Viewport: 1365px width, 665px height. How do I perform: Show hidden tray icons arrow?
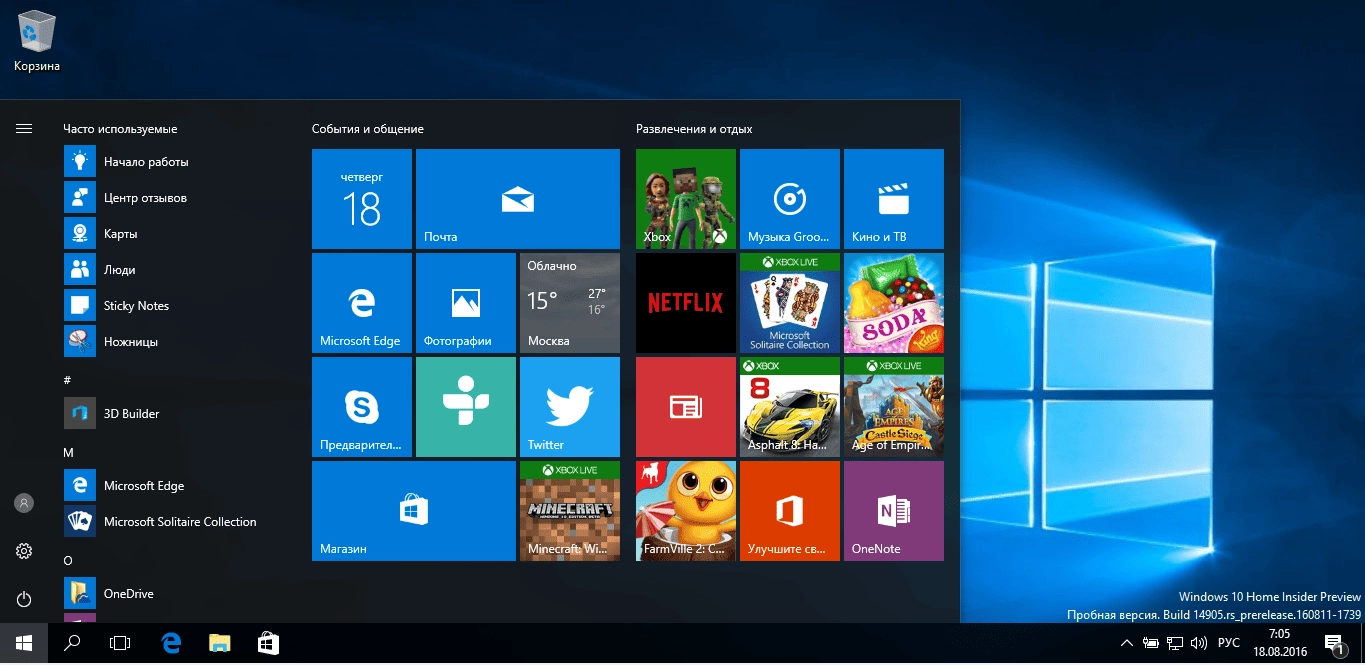click(x=1127, y=643)
